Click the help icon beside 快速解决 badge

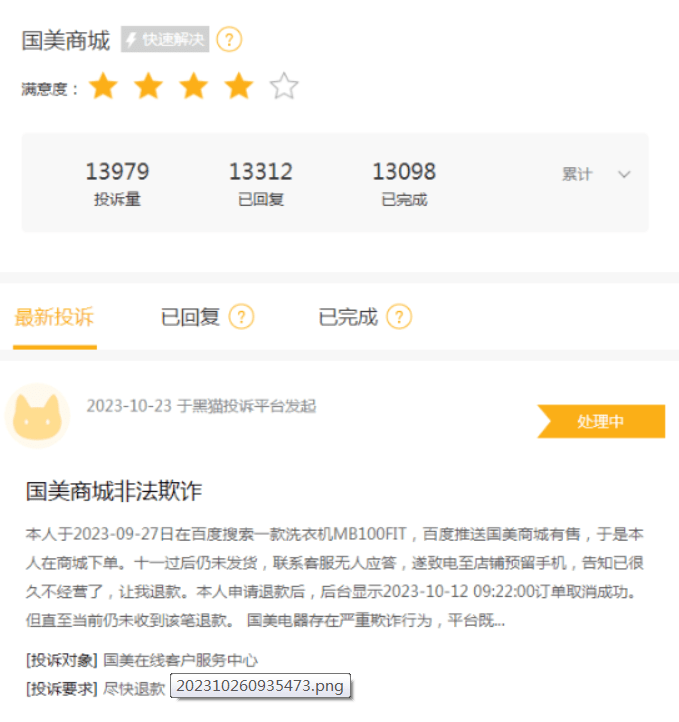click(229, 40)
